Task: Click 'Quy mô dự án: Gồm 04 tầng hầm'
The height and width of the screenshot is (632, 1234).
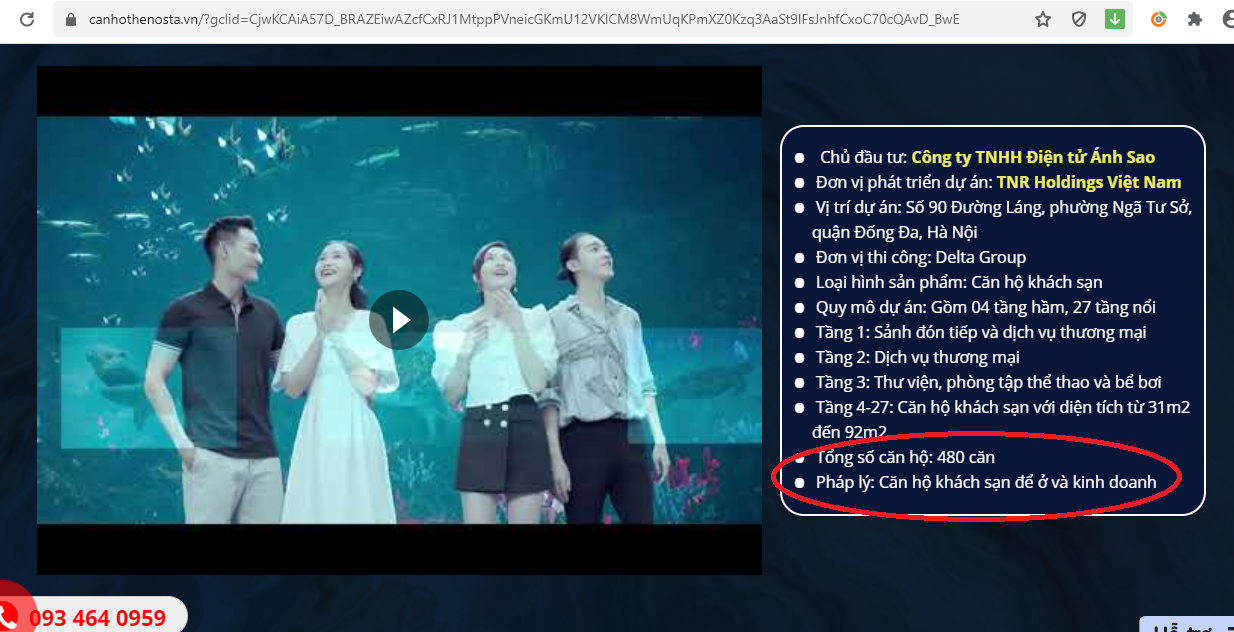Action: (x=986, y=307)
